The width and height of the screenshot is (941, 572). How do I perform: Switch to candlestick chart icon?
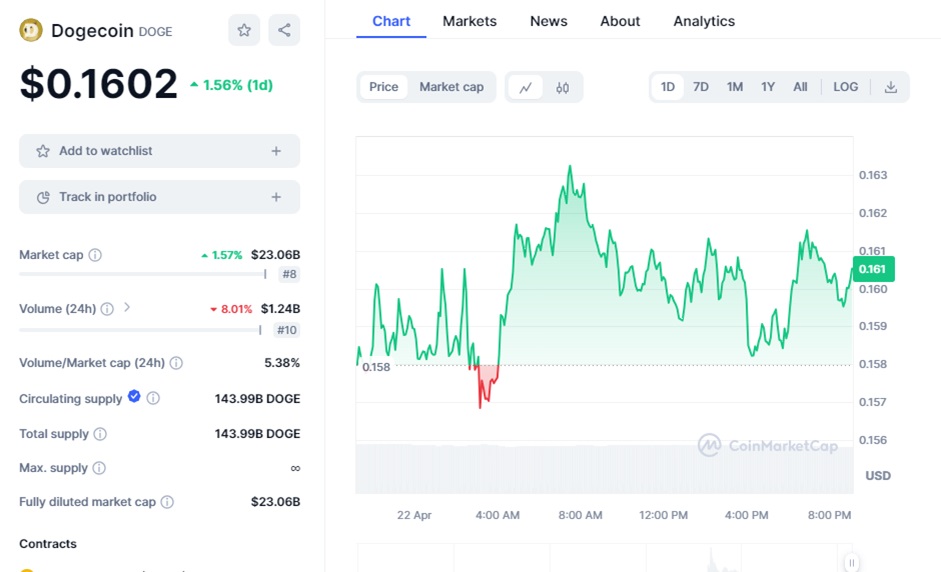pyautogui.click(x=562, y=87)
